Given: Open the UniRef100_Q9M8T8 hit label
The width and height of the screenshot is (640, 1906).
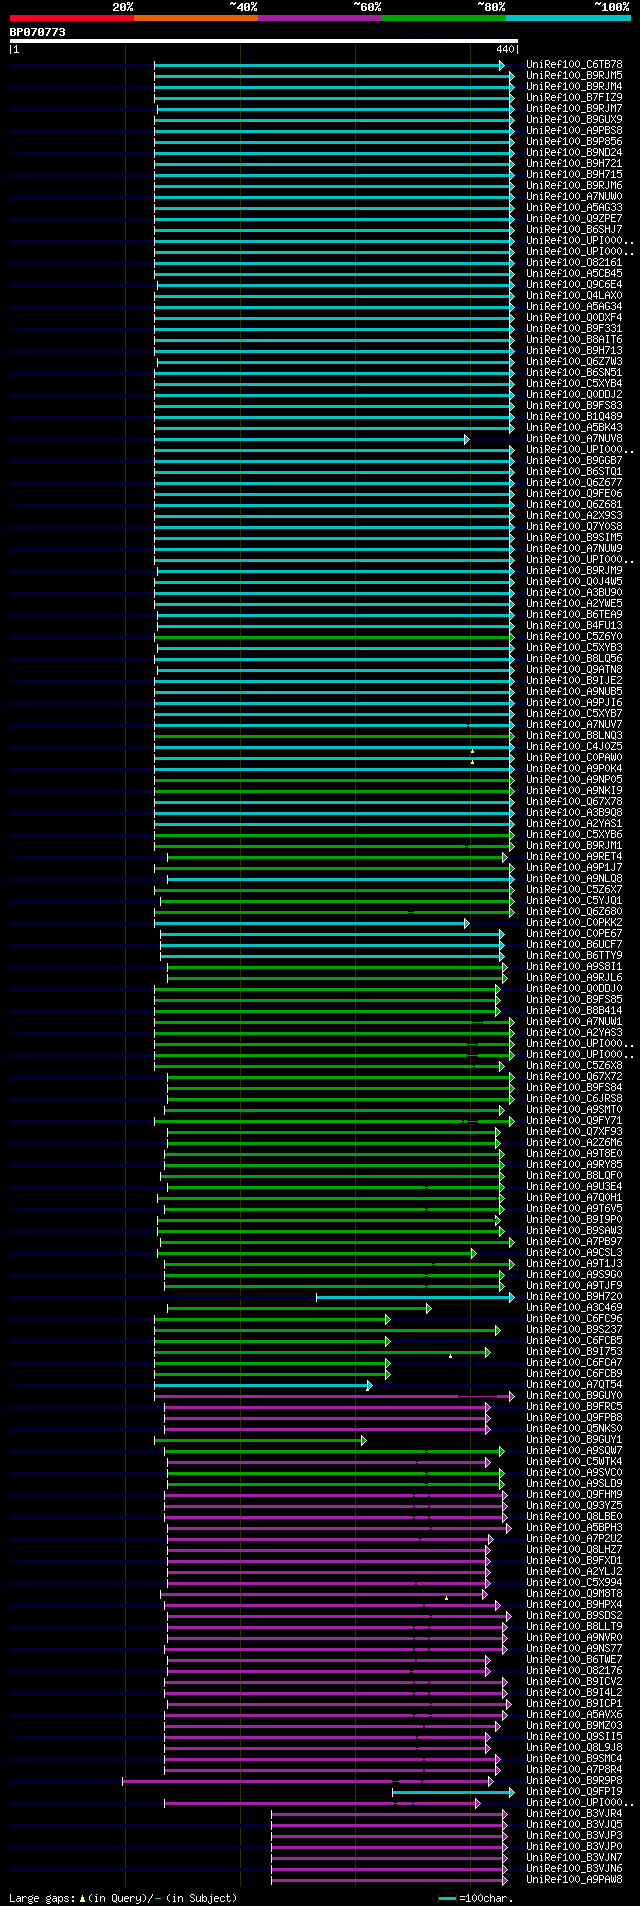Looking at the screenshot, I should tap(574, 1594).
